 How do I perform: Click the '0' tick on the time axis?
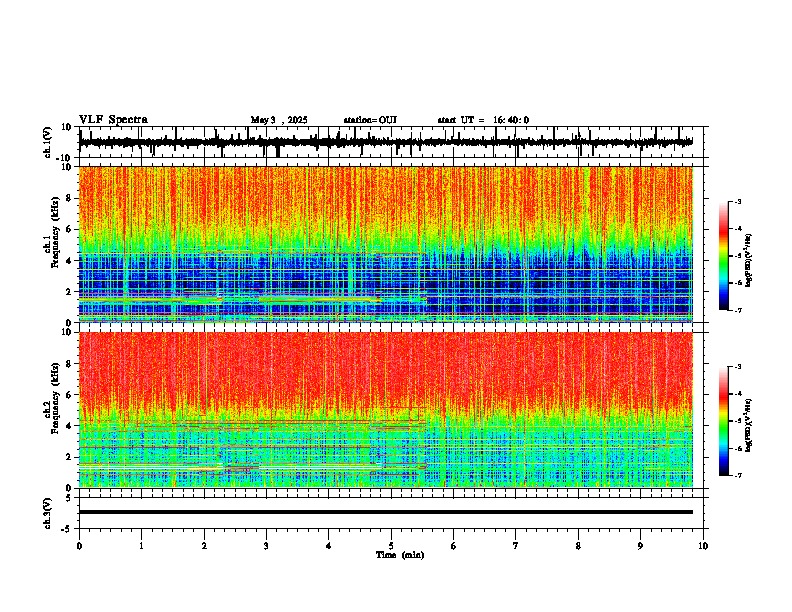79,546
